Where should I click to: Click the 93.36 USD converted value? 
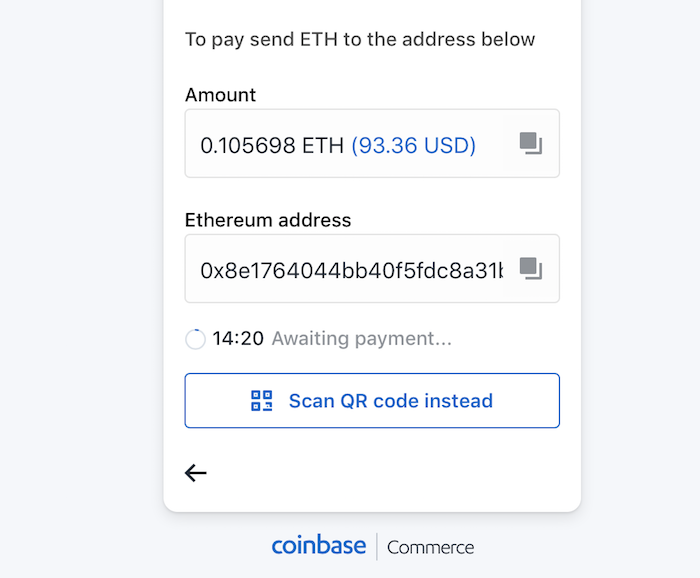pos(413,146)
